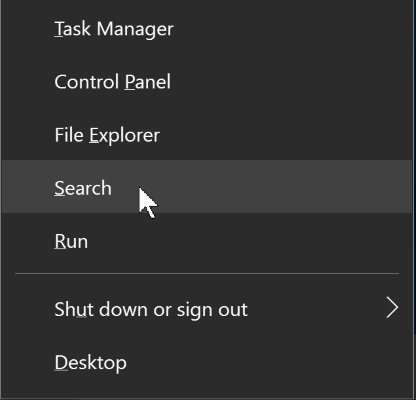Select the highlighted Search entry

click(207, 186)
